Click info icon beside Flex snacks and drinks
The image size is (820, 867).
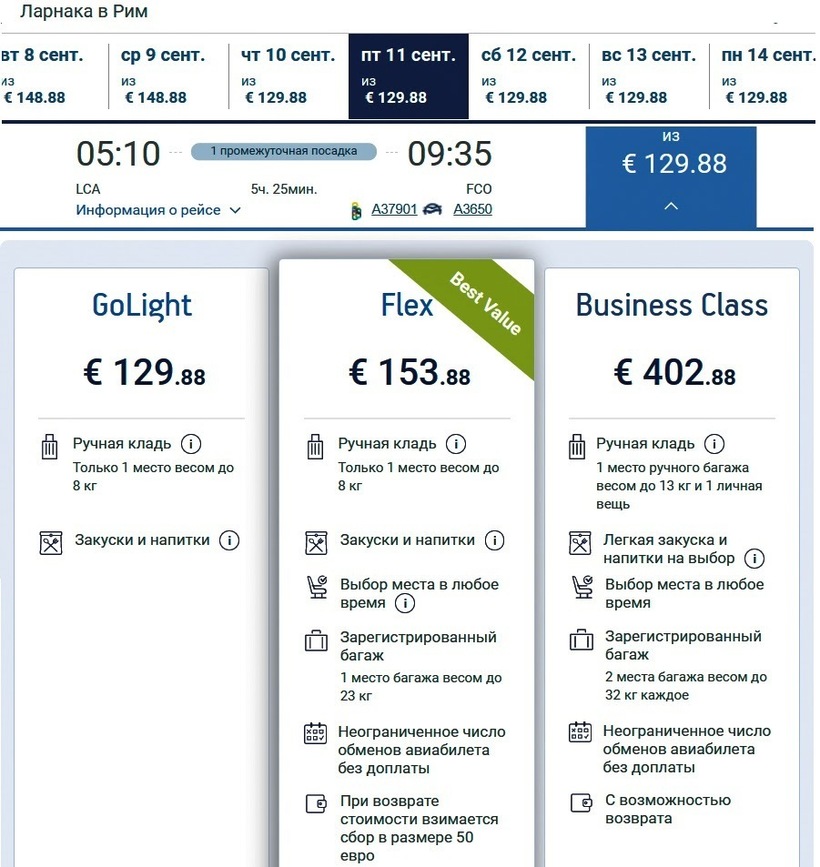click(494, 540)
